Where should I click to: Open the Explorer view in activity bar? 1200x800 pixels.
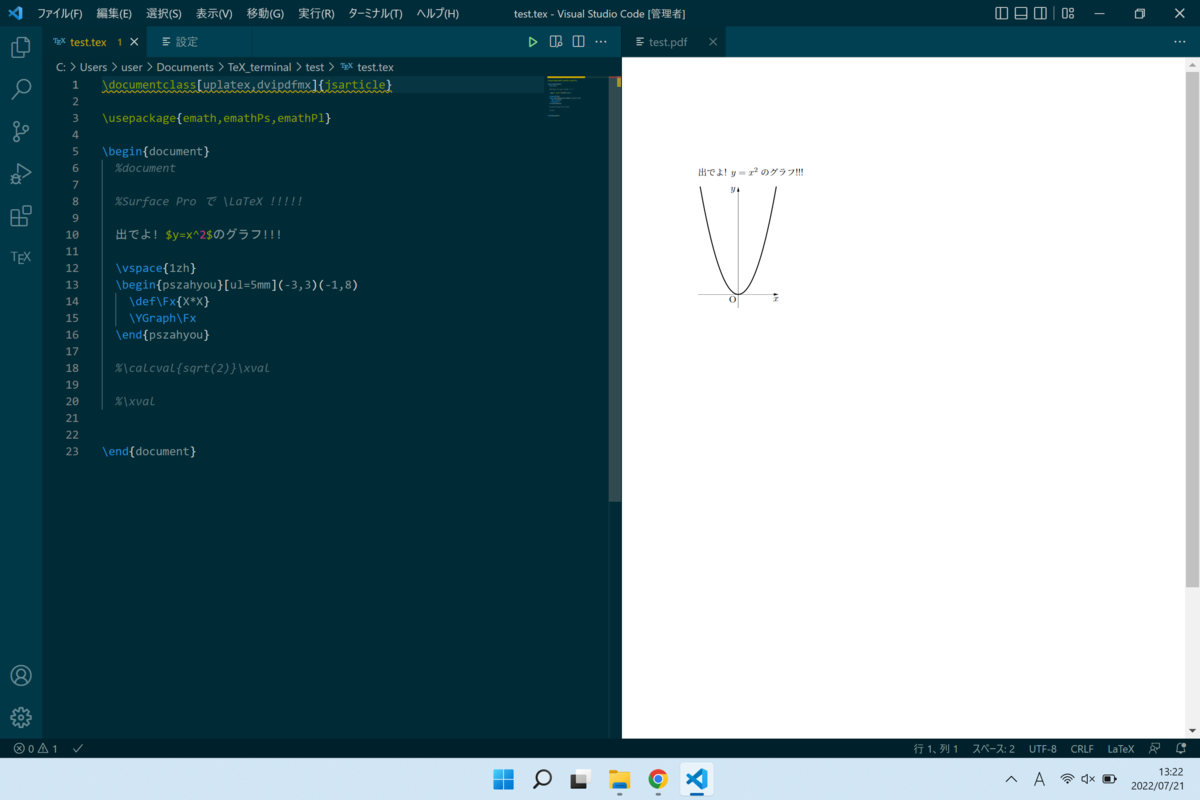pos(20,47)
